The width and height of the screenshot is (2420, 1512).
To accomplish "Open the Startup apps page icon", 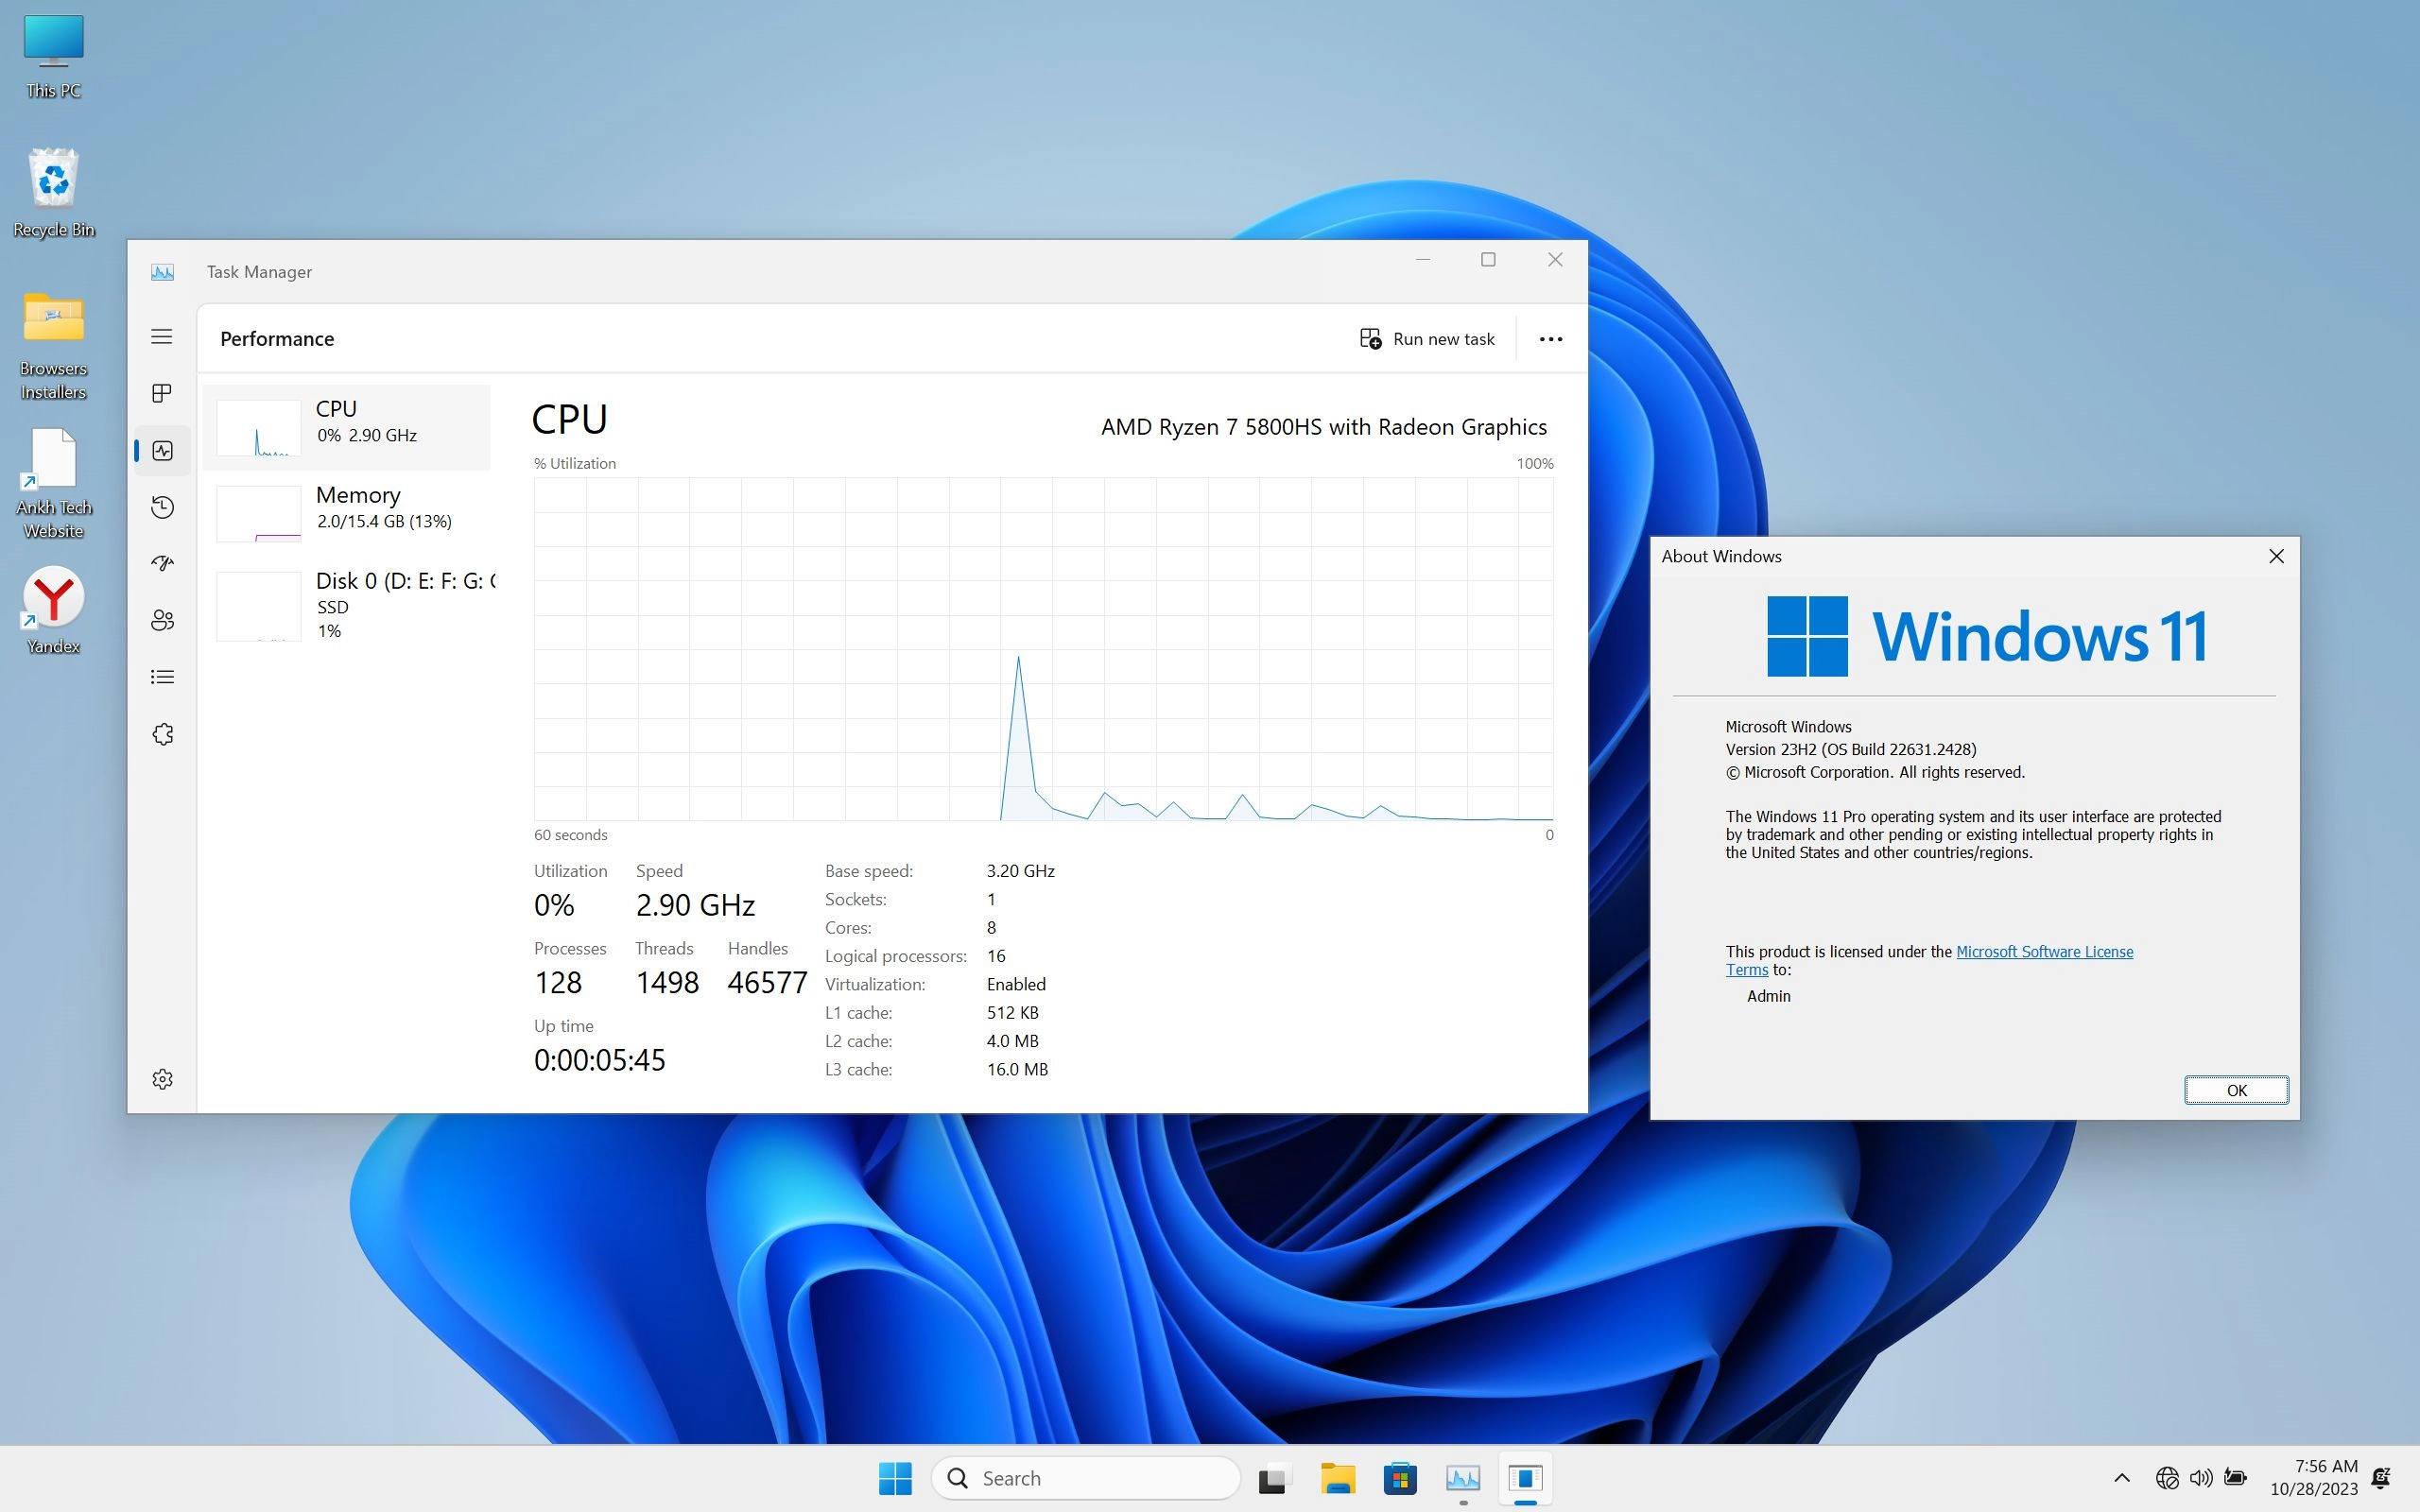I will (x=162, y=563).
